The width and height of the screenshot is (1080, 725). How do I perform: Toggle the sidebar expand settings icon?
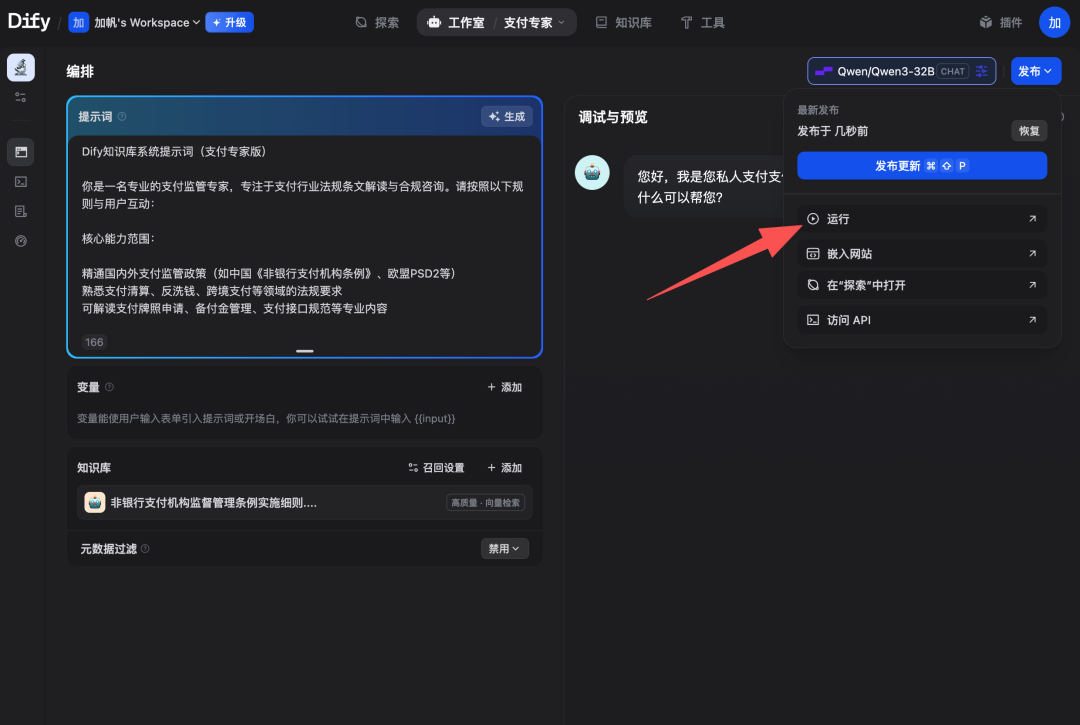pos(21,98)
